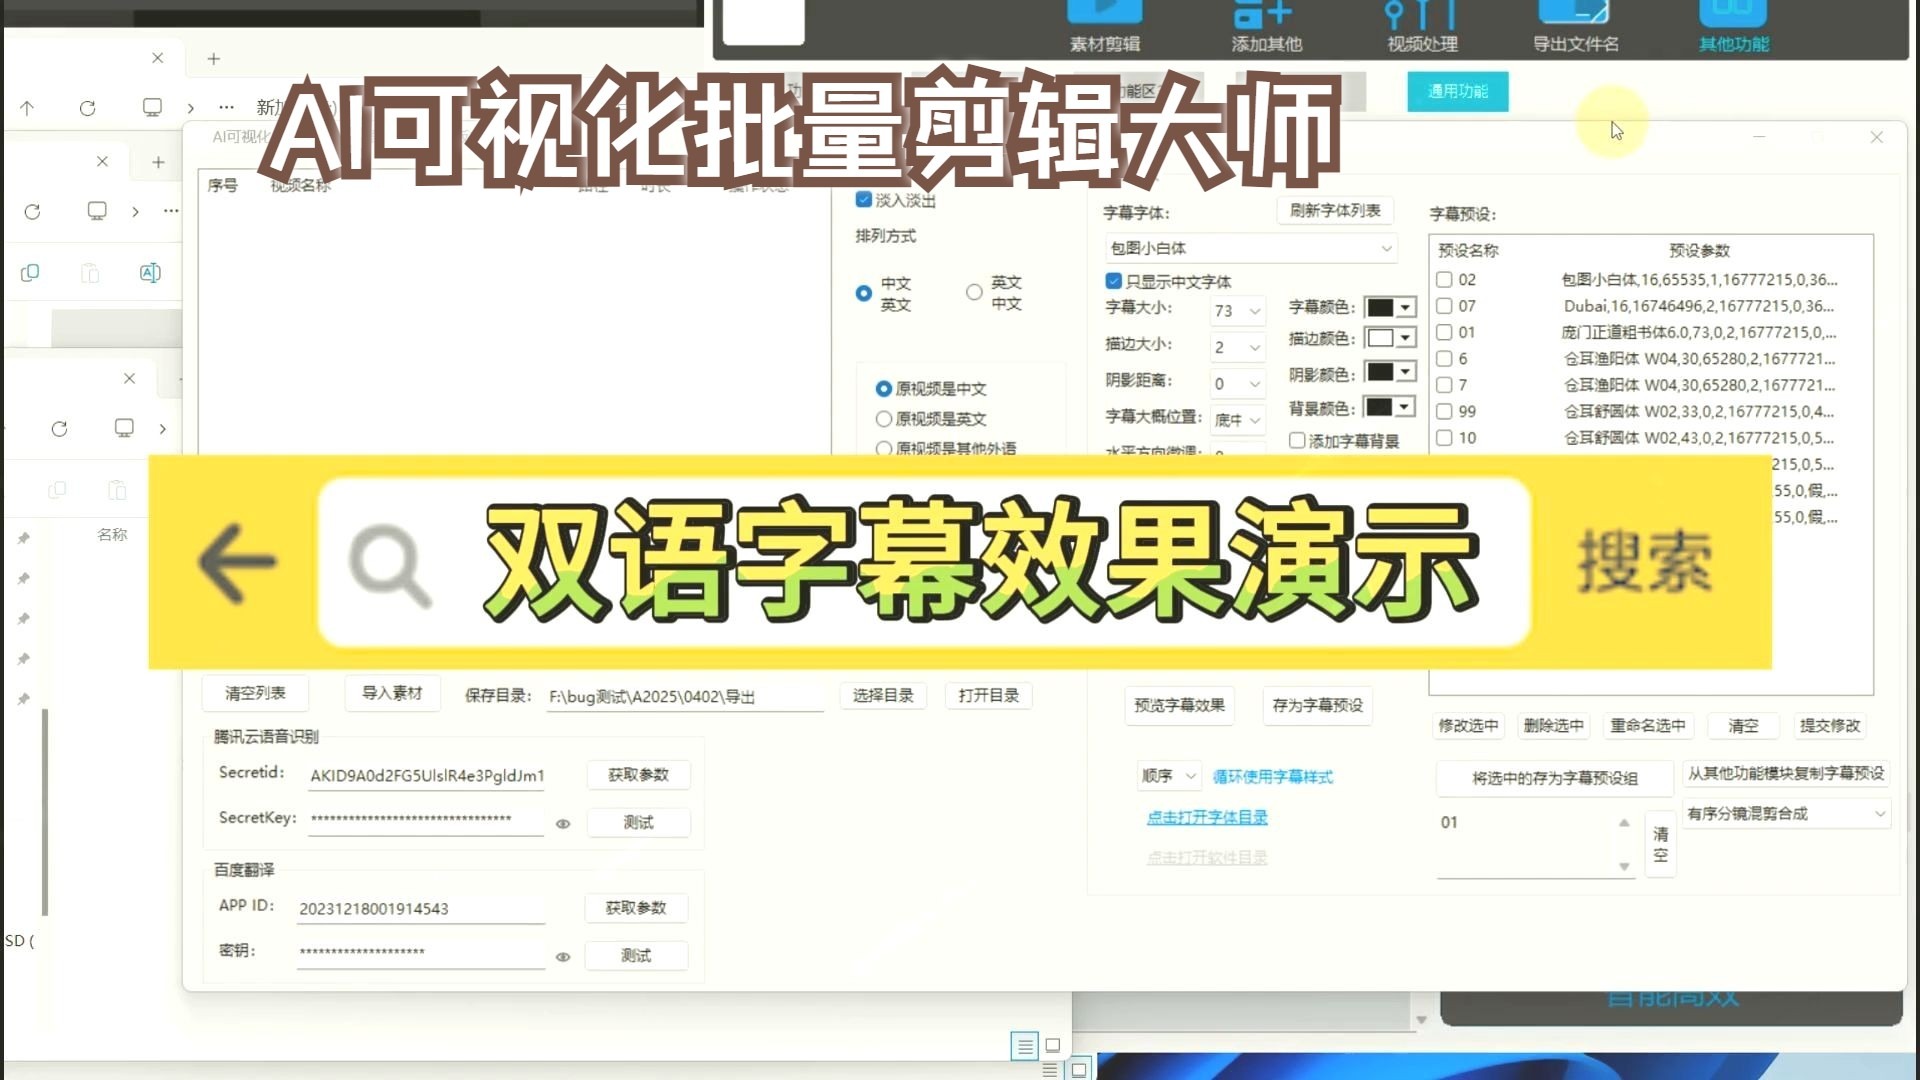Open the 顺序 dropdown
The height and width of the screenshot is (1080, 1920).
1168,776
